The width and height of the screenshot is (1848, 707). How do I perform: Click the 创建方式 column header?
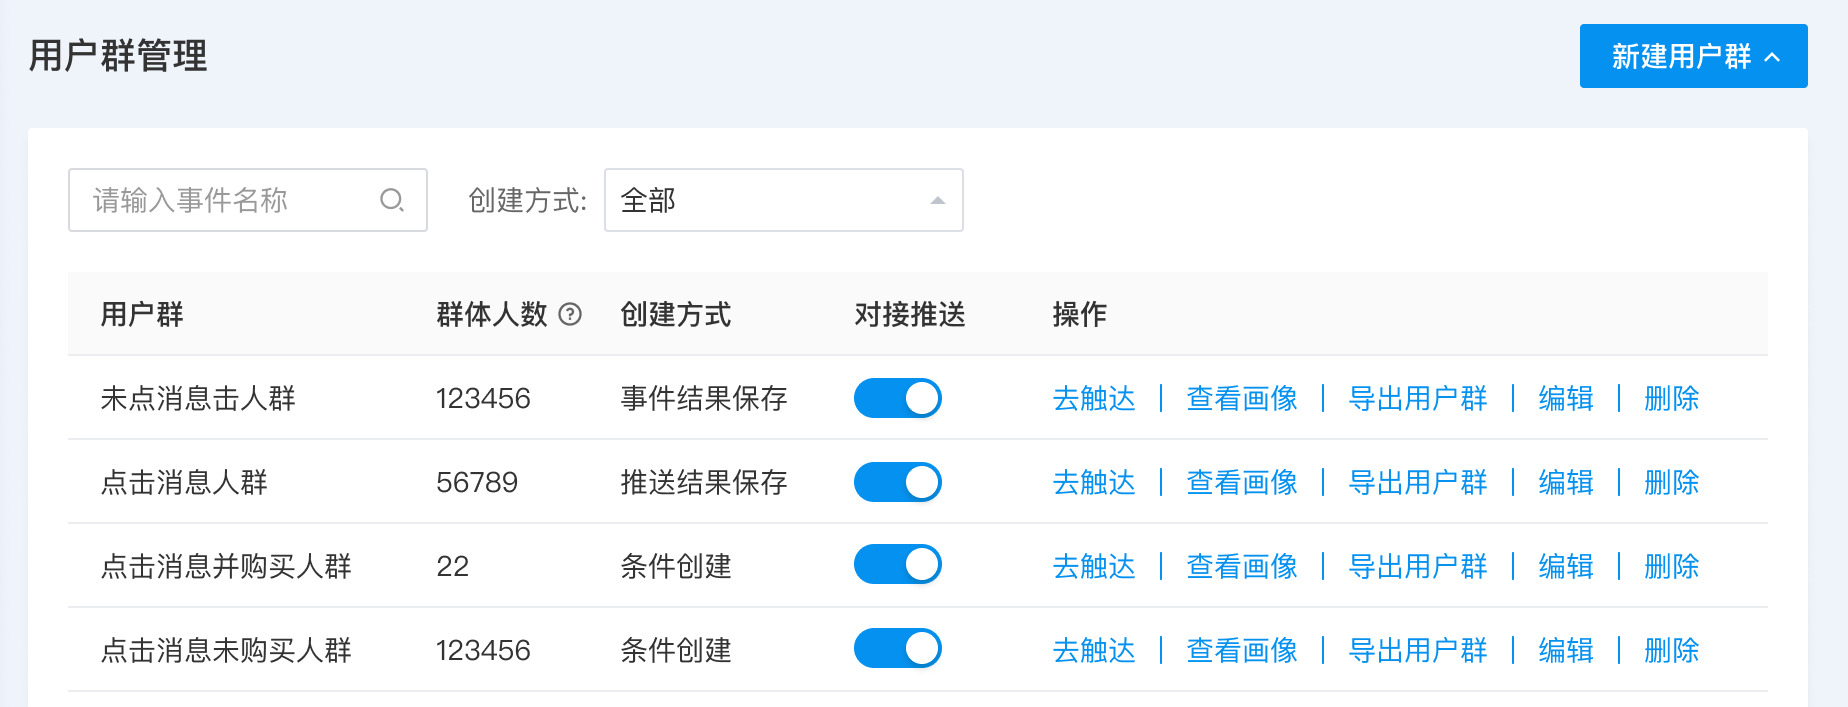click(x=676, y=314)
